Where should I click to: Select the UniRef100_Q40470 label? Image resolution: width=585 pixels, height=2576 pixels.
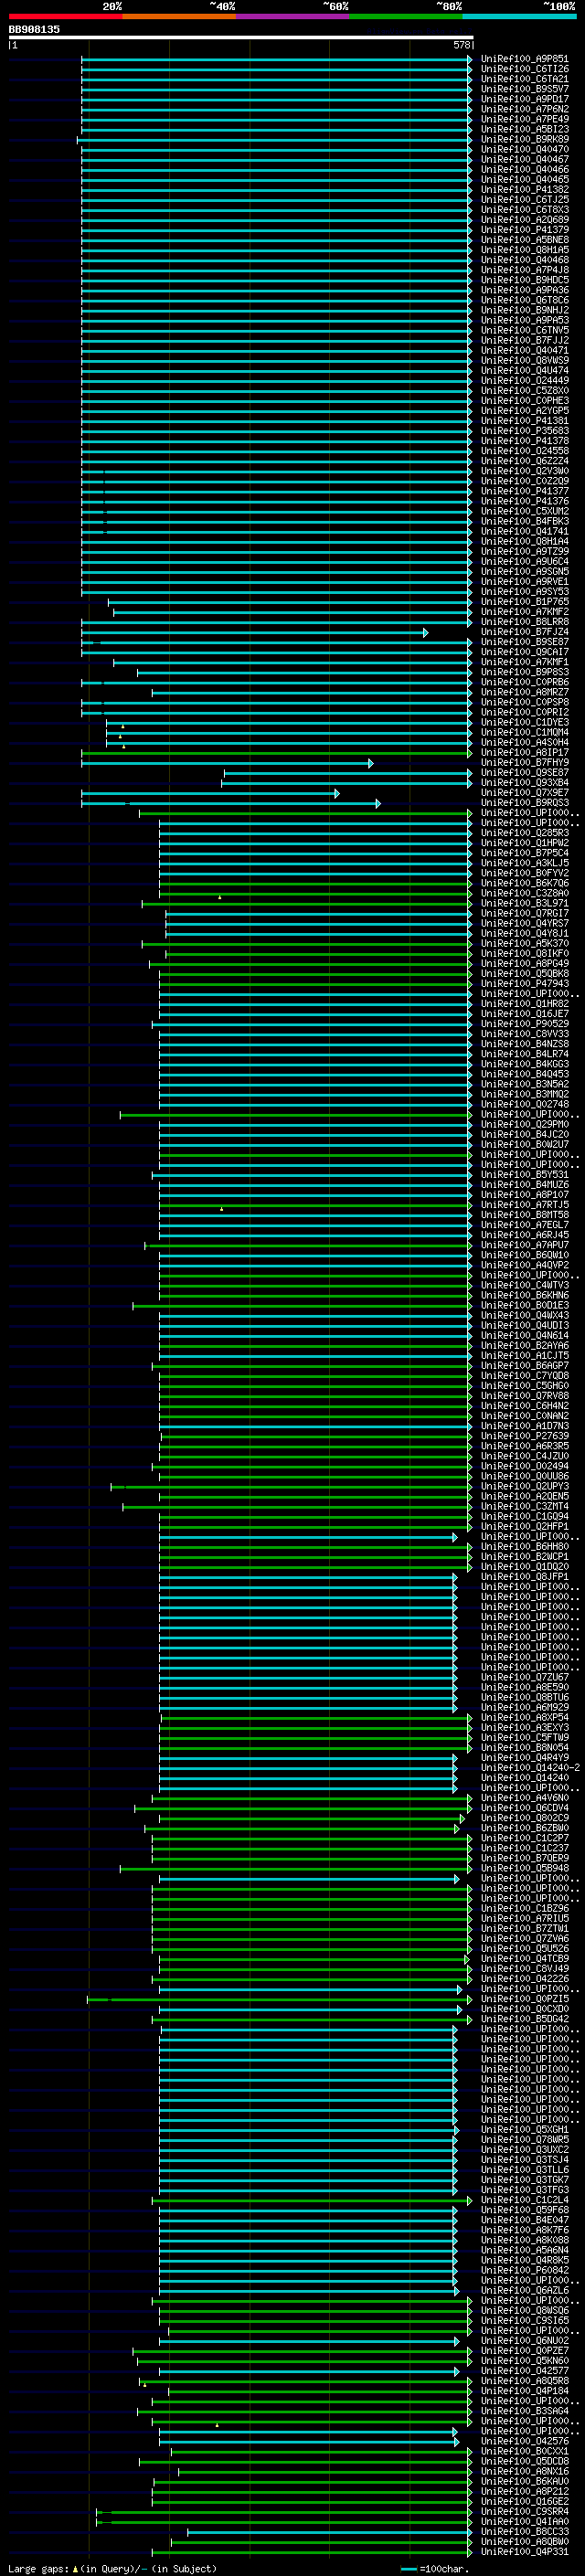coord(524,149)
